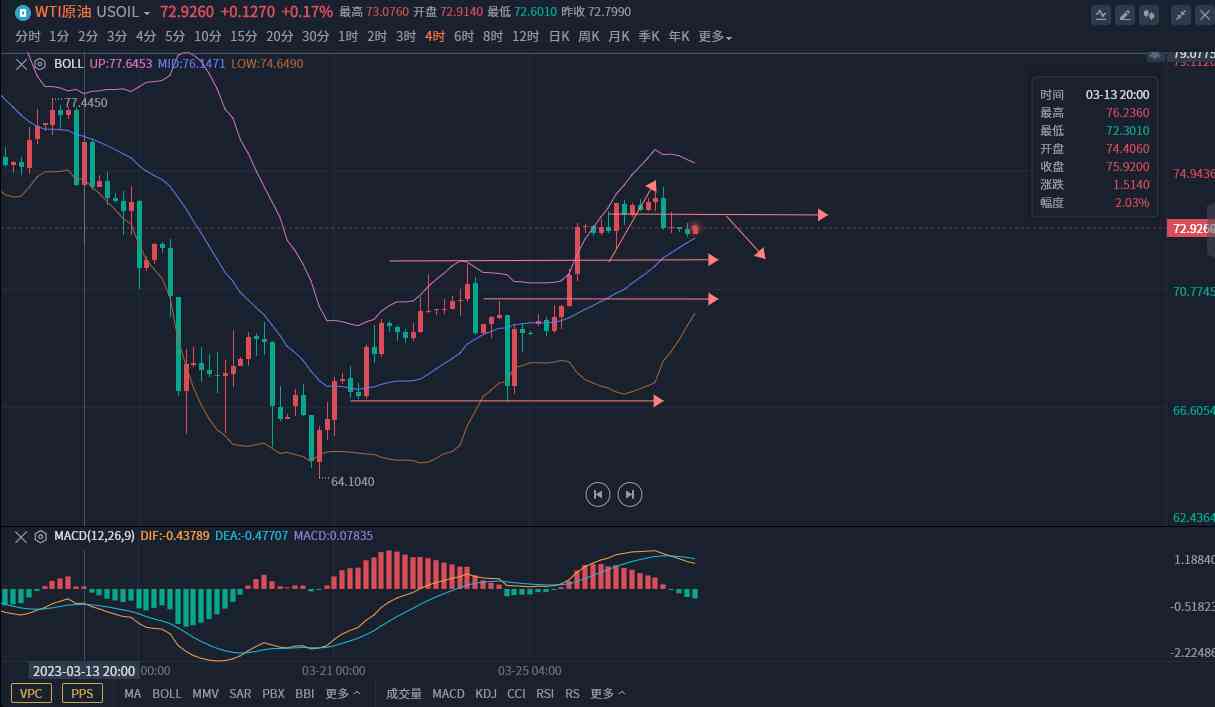
Task: Toggle the PPS indicator button
Action: click(x=82, y=693)
